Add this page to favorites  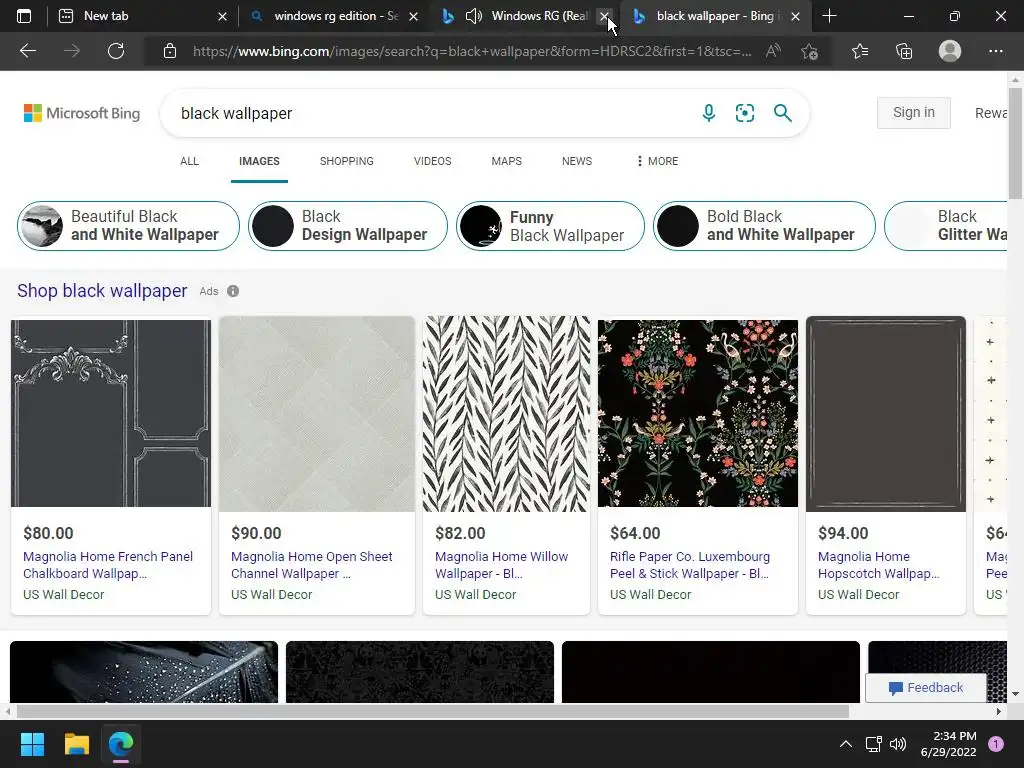point(810,51)
